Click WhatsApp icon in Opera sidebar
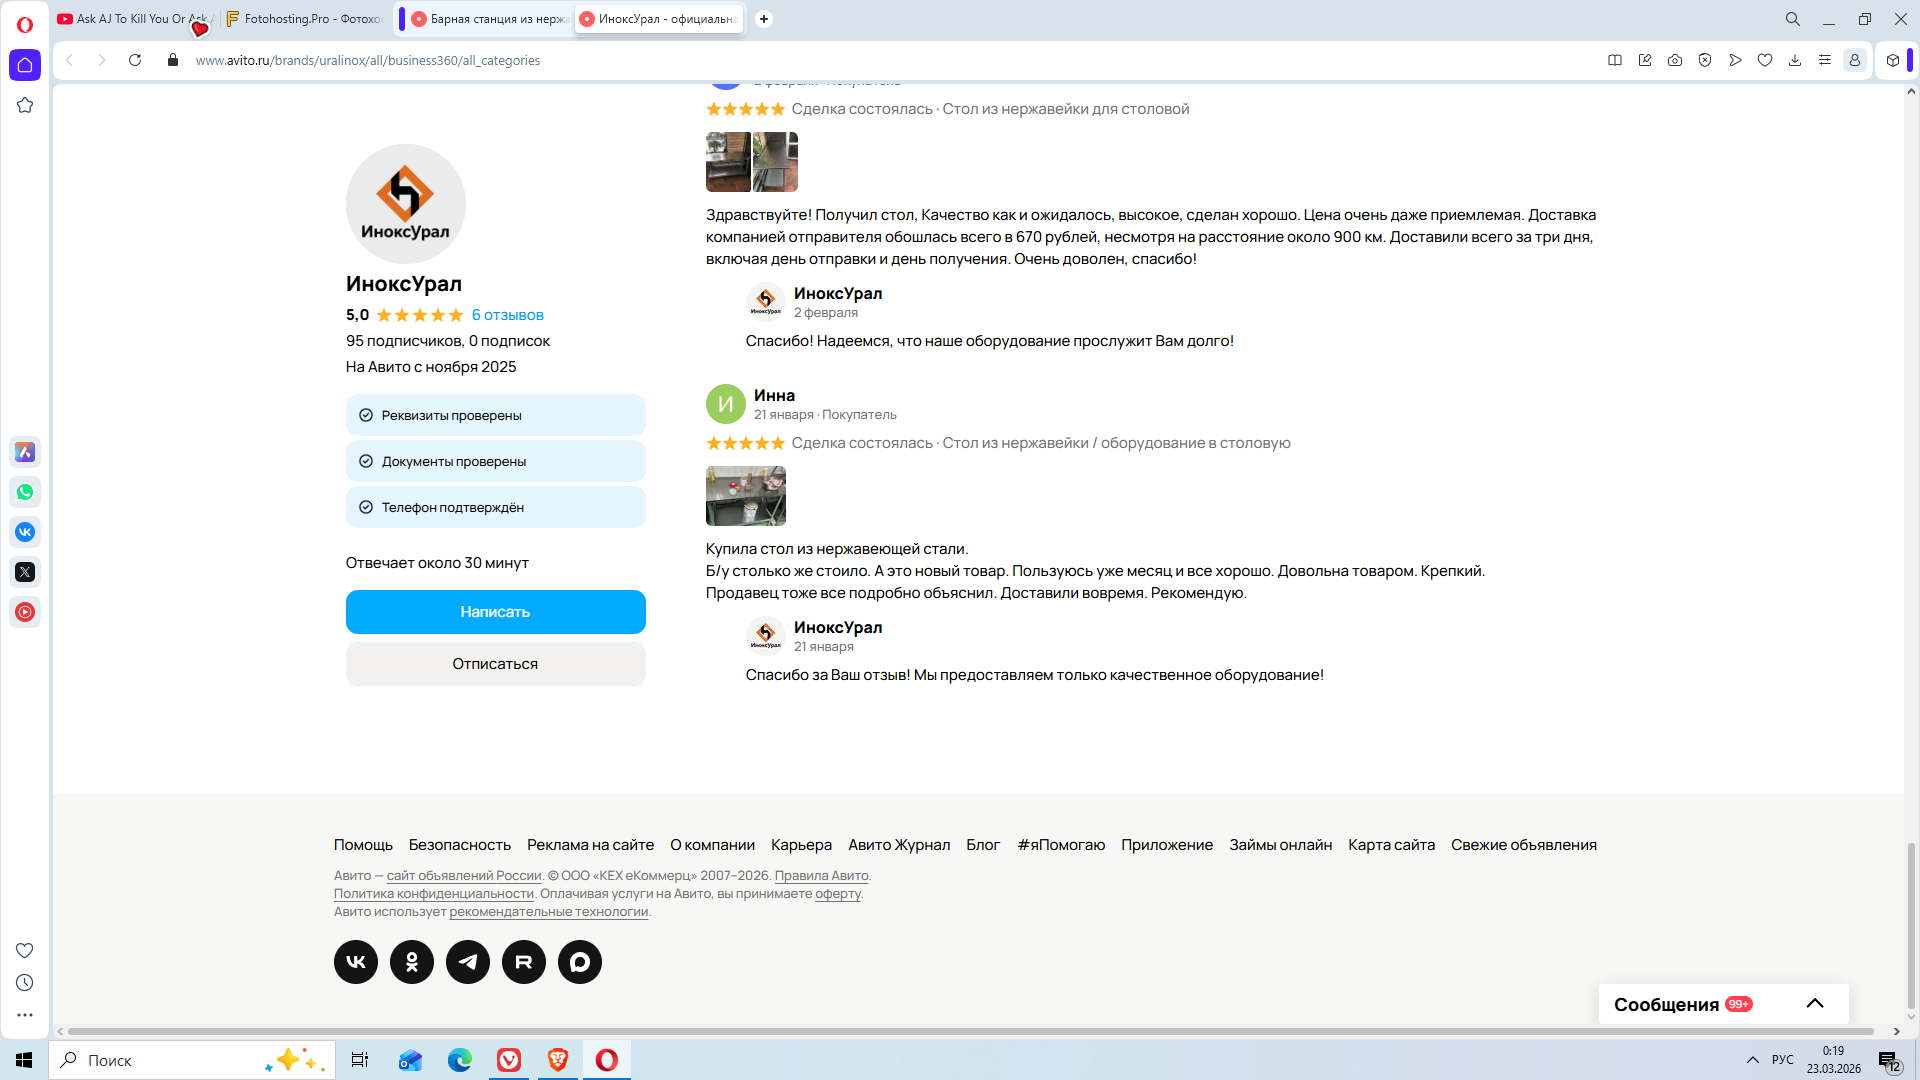 25,492
